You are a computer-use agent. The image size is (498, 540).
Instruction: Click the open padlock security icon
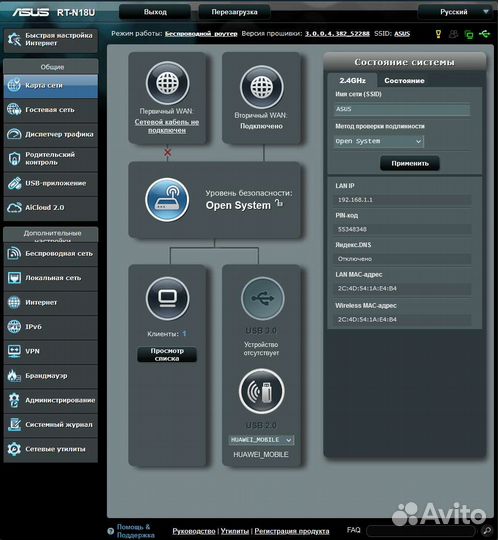pos(279,203)
